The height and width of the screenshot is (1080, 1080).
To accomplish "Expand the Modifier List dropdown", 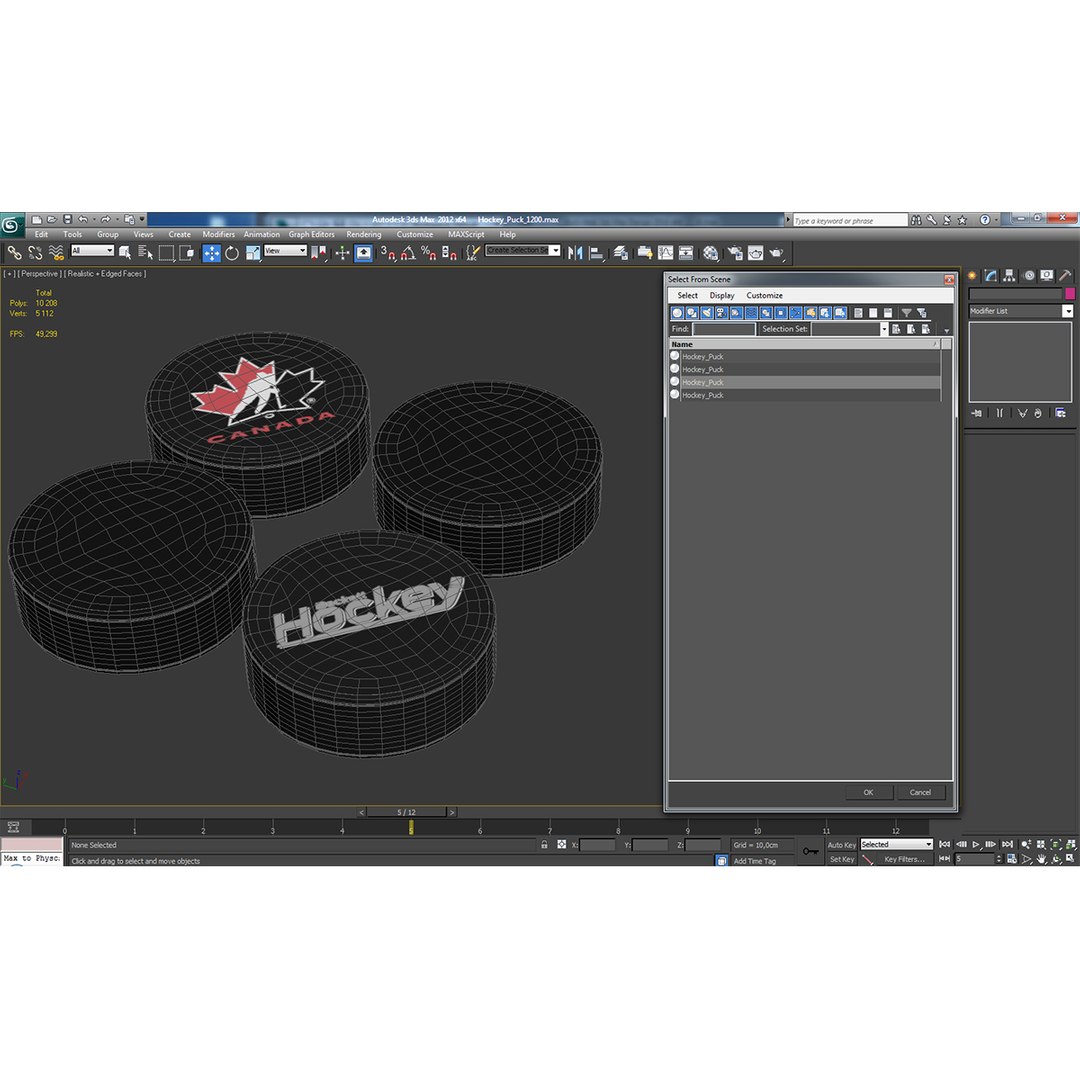I will 1068,311.
